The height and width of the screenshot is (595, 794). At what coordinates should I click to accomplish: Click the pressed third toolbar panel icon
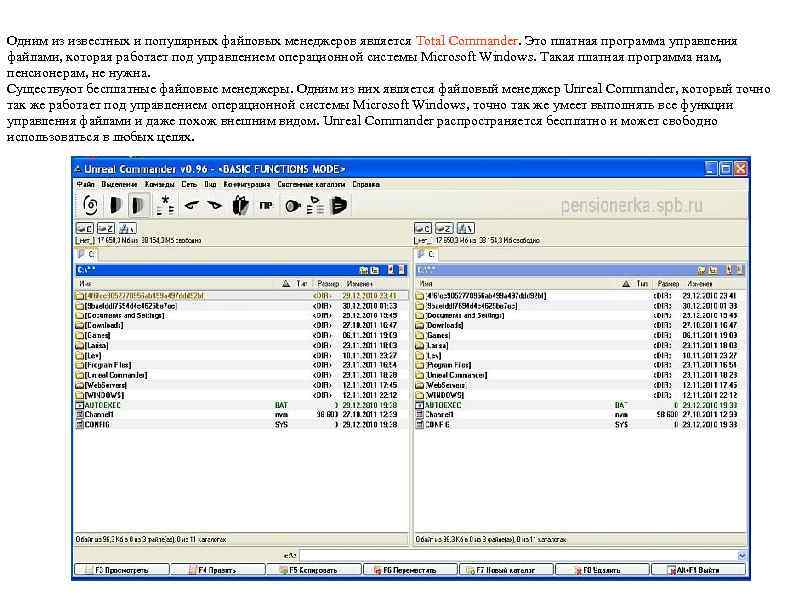pos(139,205)
